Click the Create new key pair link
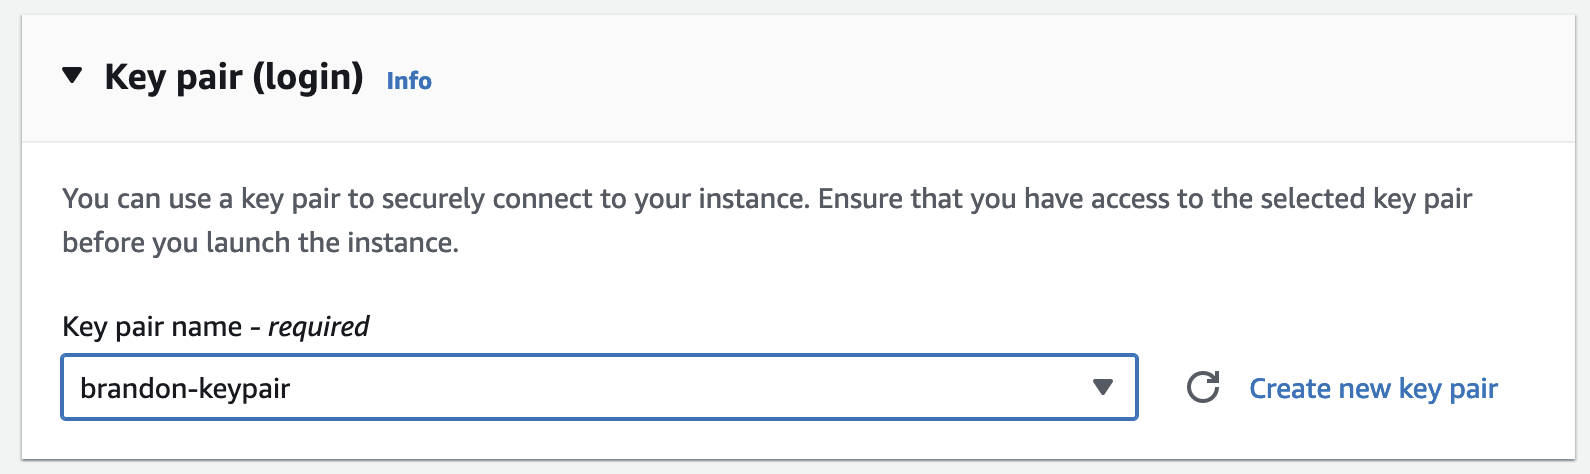This screenshot has height=474, width=1590. pyautogui.click(x=1373, y=388)
